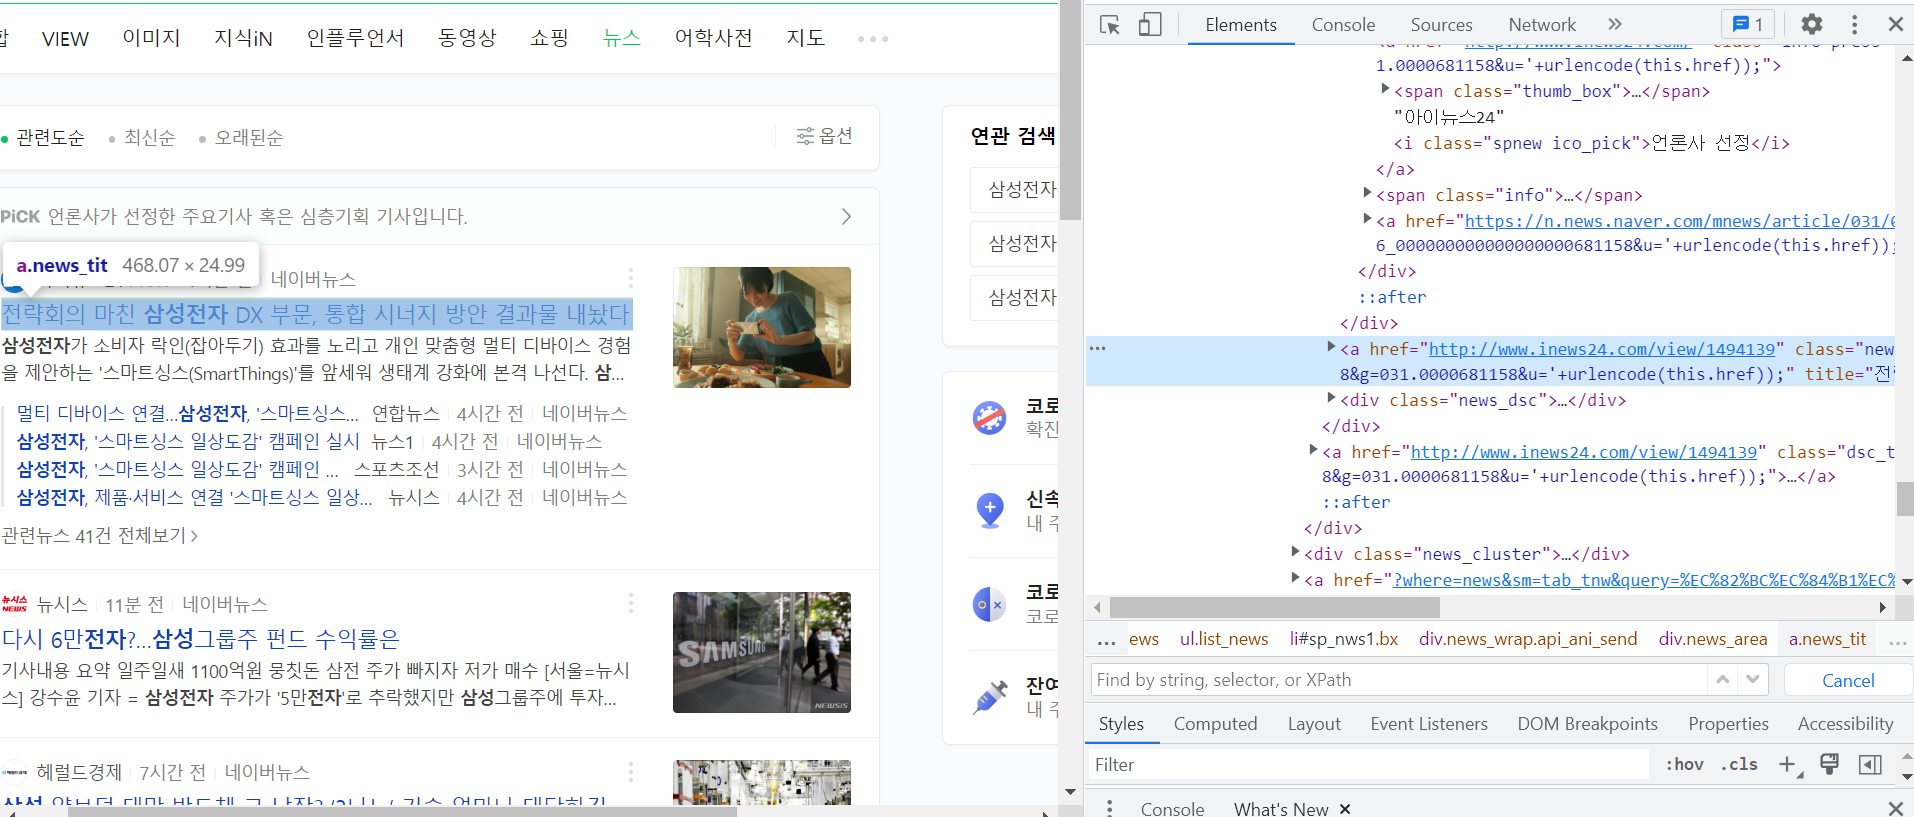Toggle the :hov element state panel
This screenshot has width=1914, height=817.
coord(1684,764)
